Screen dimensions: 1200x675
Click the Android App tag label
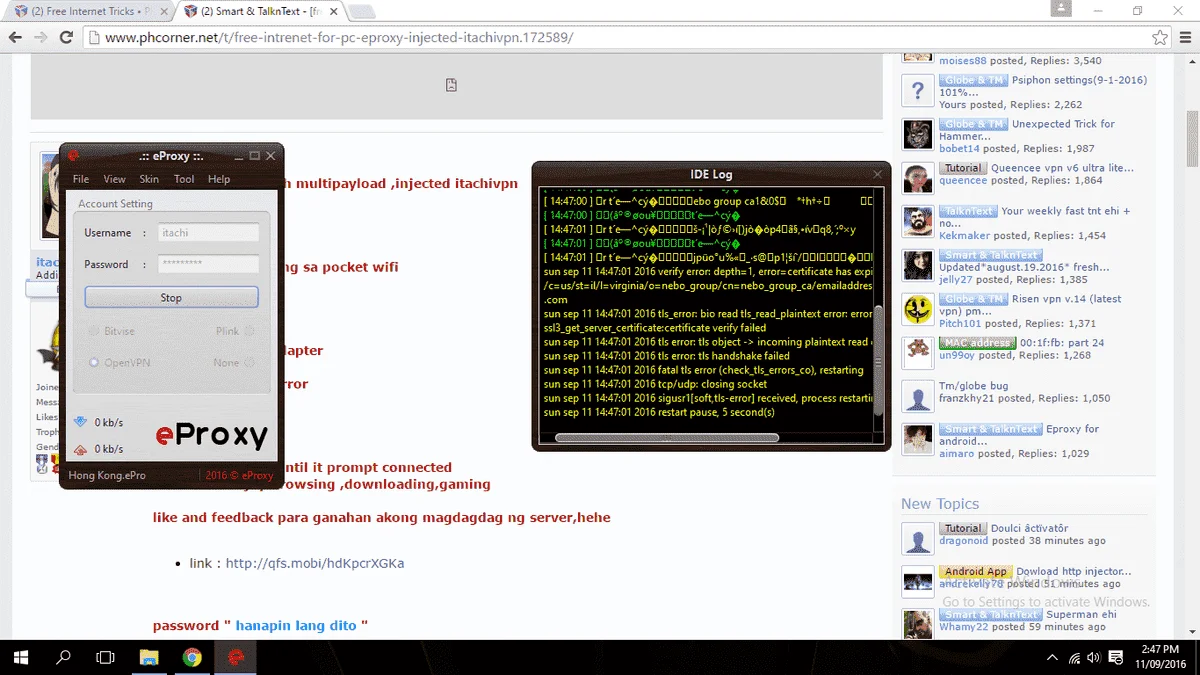tap(975, 572)
